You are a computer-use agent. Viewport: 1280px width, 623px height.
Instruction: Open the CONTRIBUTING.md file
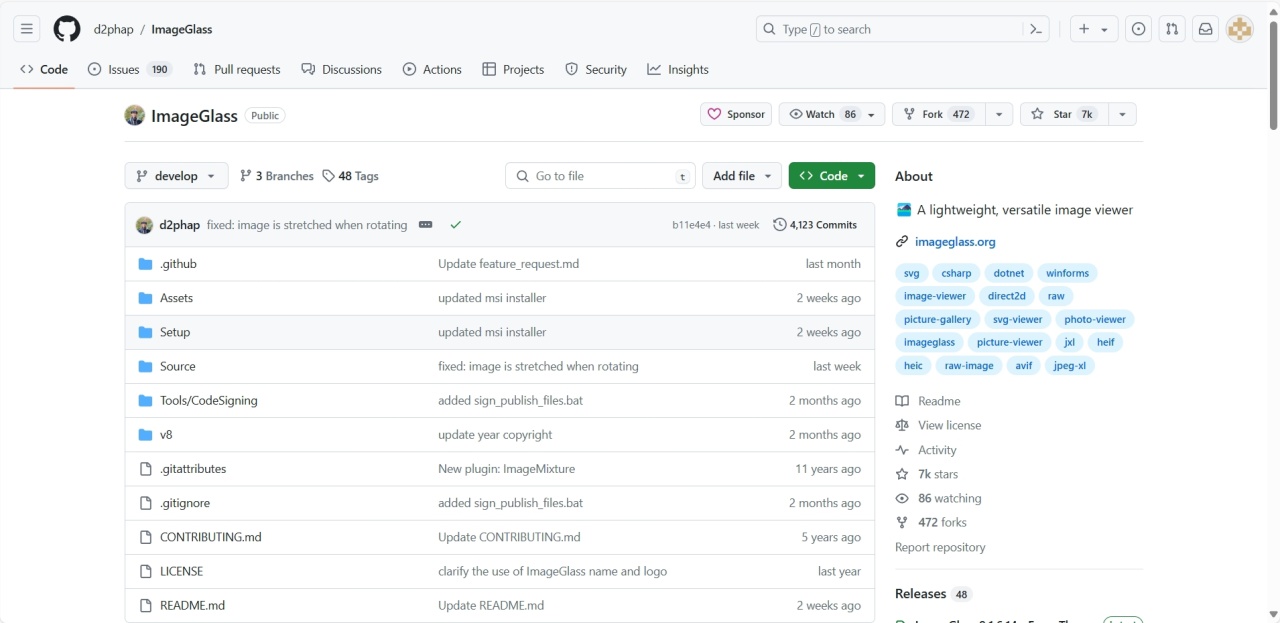coord(211,537)
